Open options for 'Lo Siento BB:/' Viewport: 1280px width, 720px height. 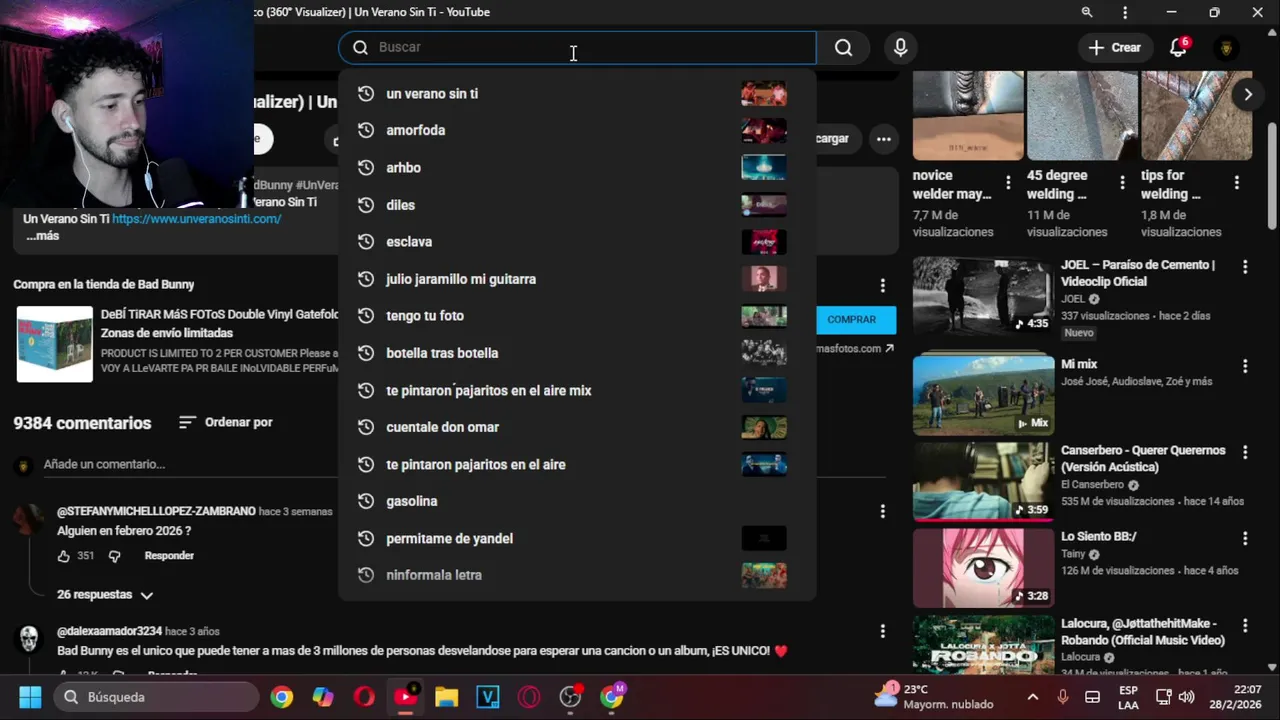(1245, 539)
